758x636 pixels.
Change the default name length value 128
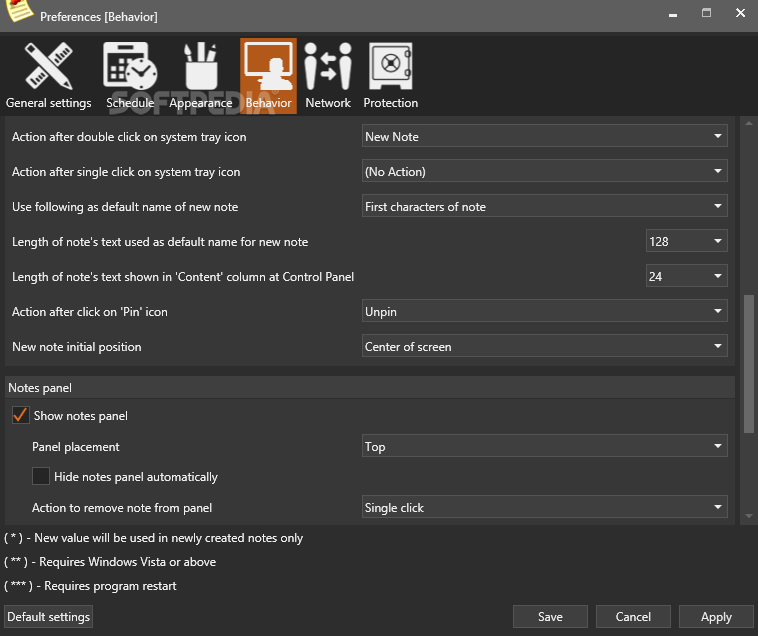(x=686, y=241)
